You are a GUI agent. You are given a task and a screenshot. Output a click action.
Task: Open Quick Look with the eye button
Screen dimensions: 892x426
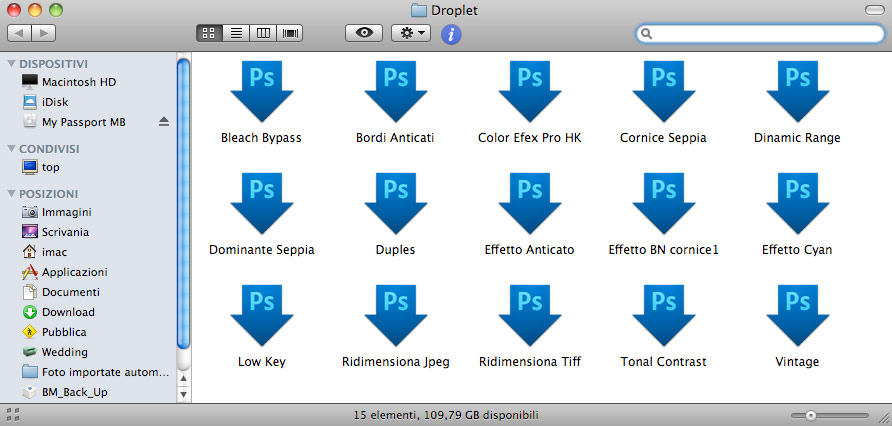[x=363, y=33]
